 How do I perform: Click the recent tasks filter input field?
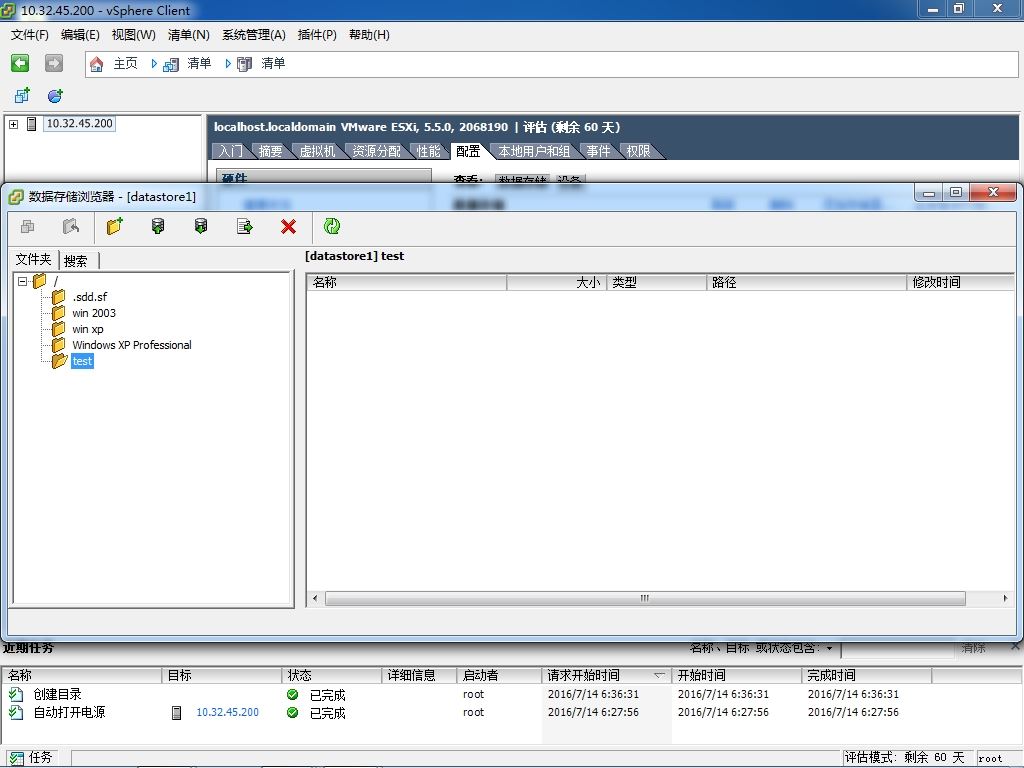click(898, 648)
